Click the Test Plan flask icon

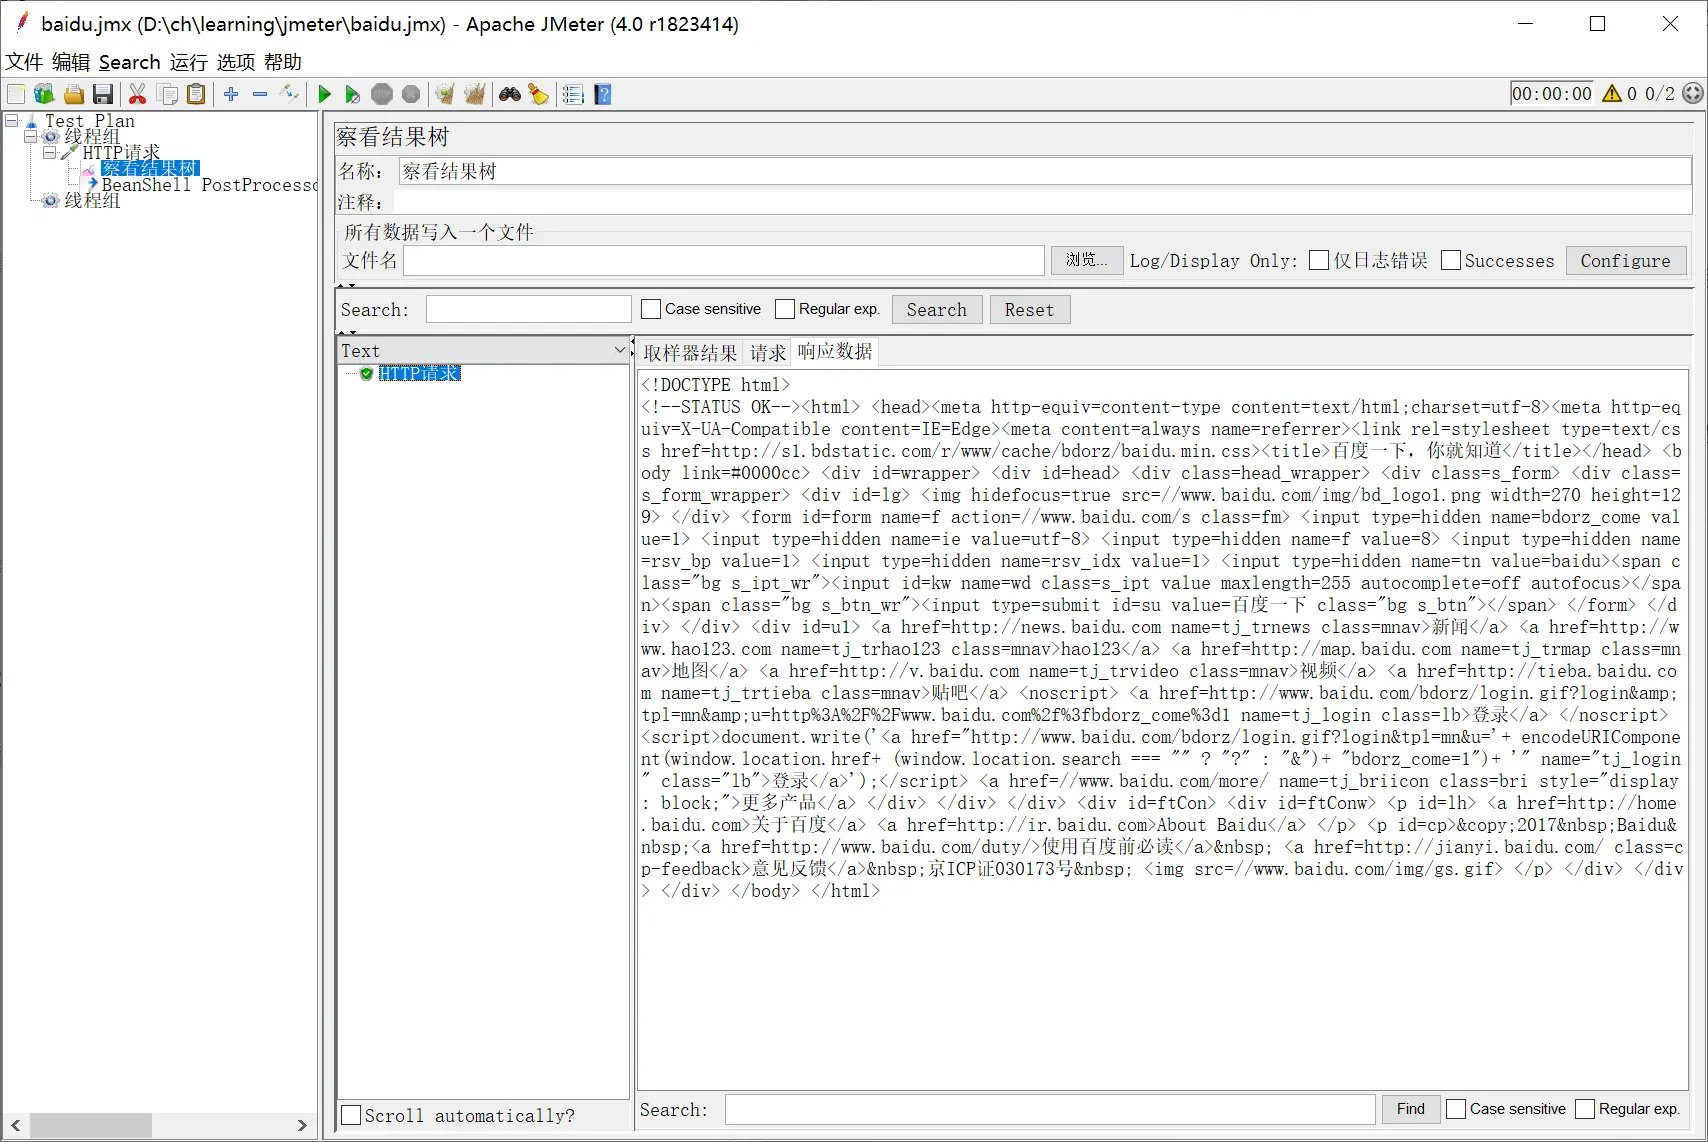point(32,121)
